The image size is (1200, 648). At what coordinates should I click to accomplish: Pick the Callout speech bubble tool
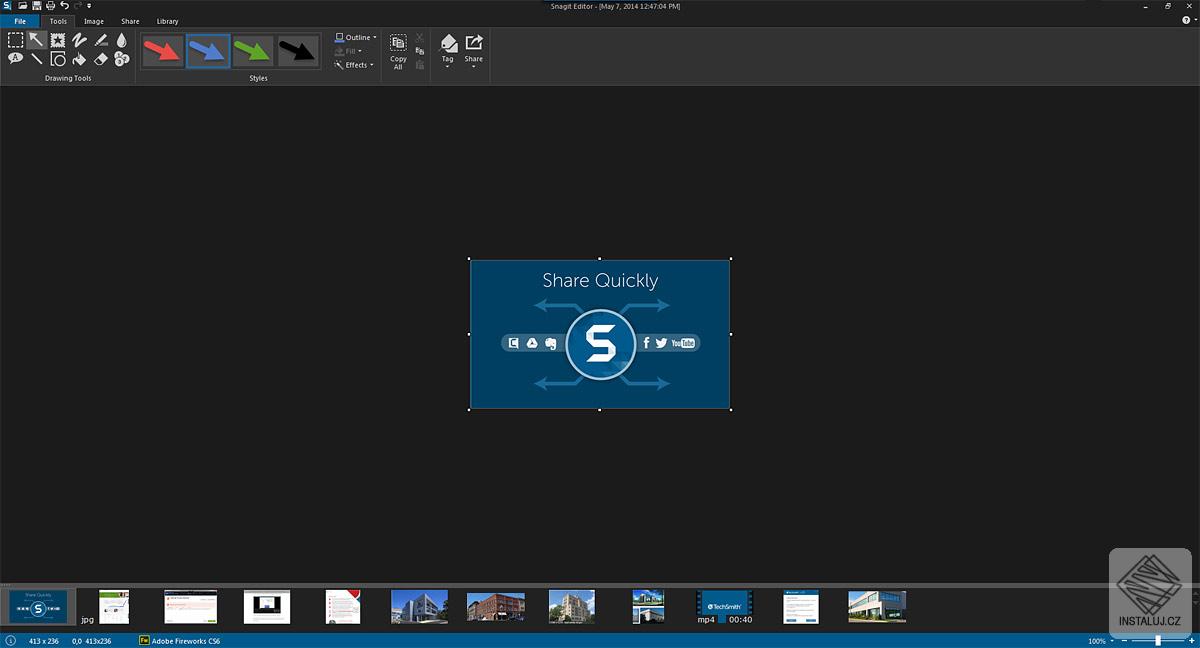tap(16, 59)
